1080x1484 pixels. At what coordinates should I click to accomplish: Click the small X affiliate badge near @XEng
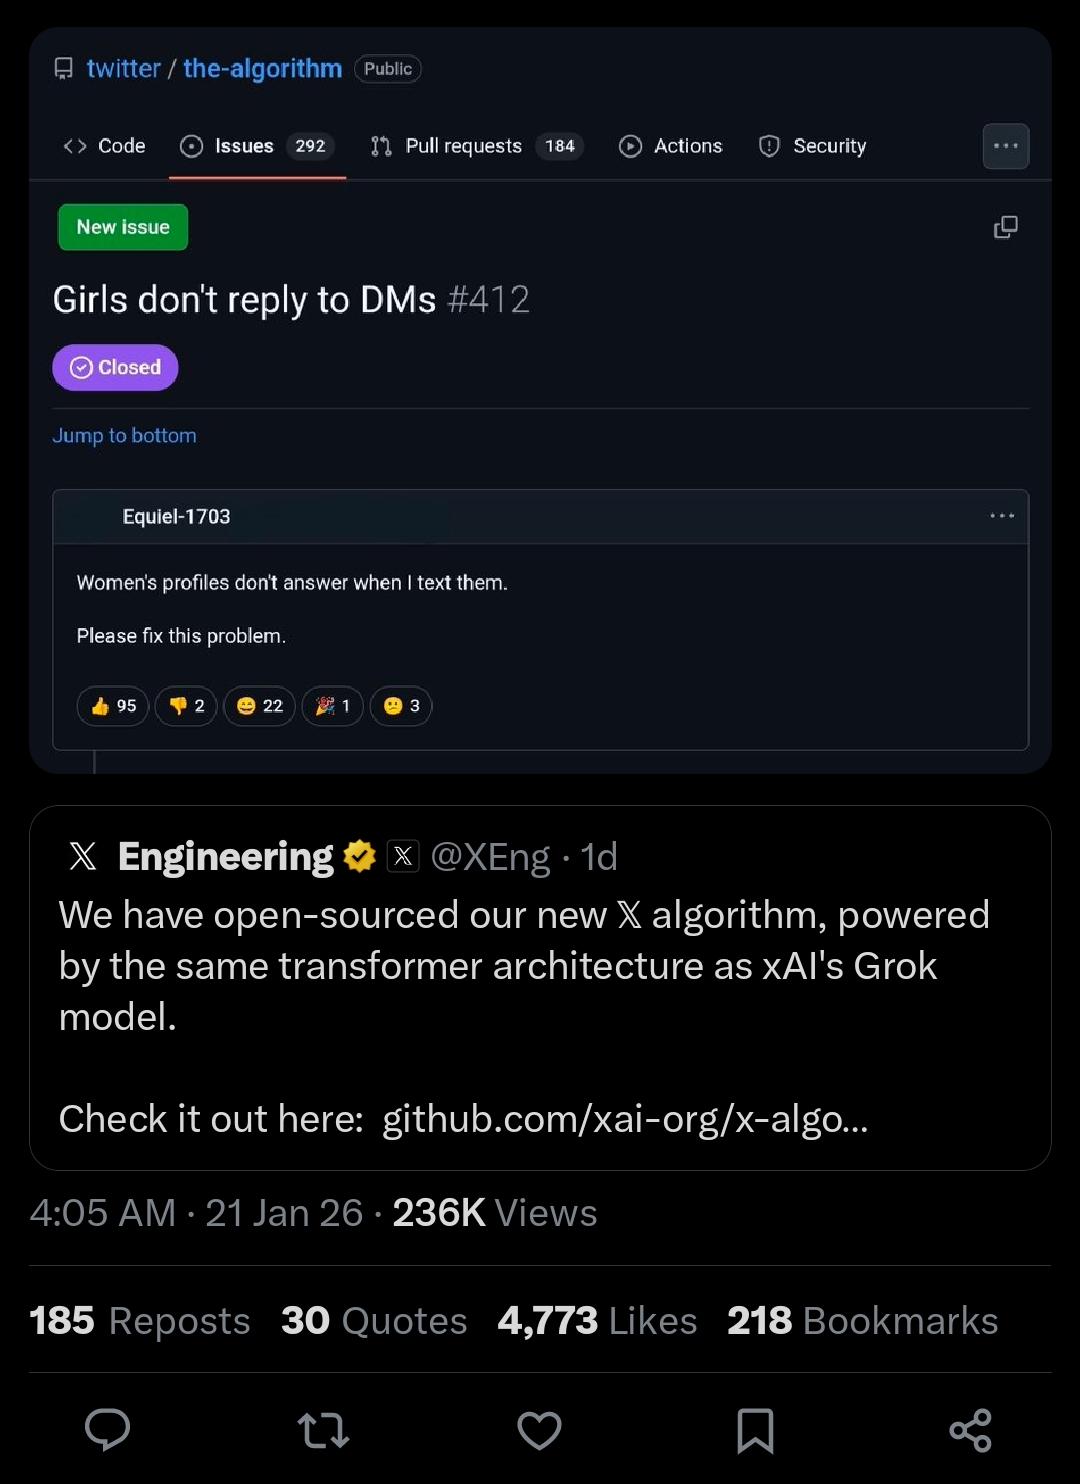point(402,856)
